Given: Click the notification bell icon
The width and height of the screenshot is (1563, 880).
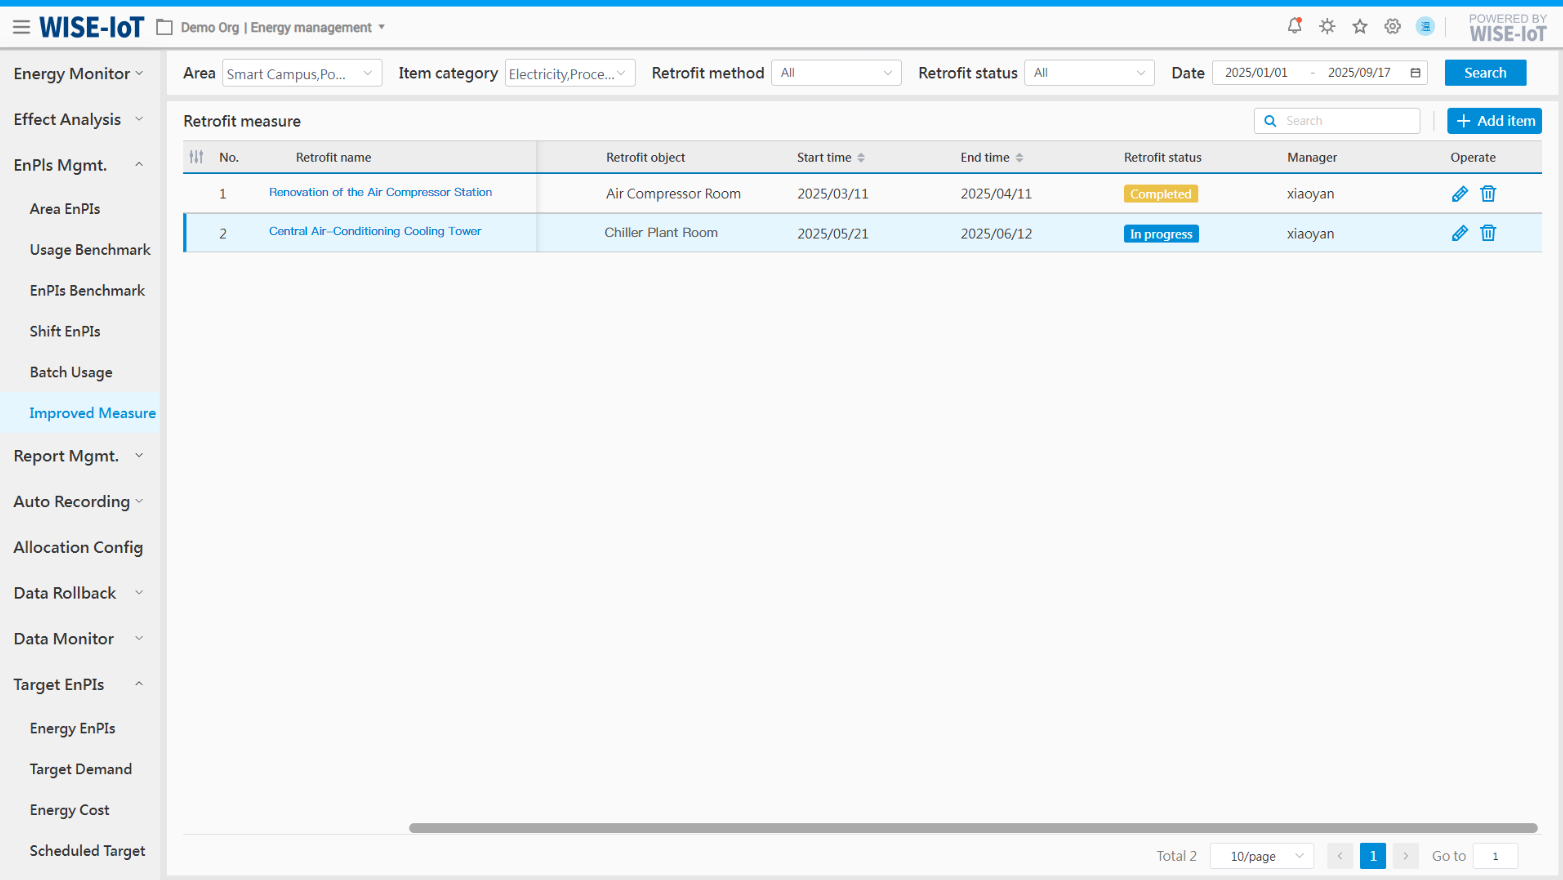Looking at the screenshot, I should point(1294,26).
